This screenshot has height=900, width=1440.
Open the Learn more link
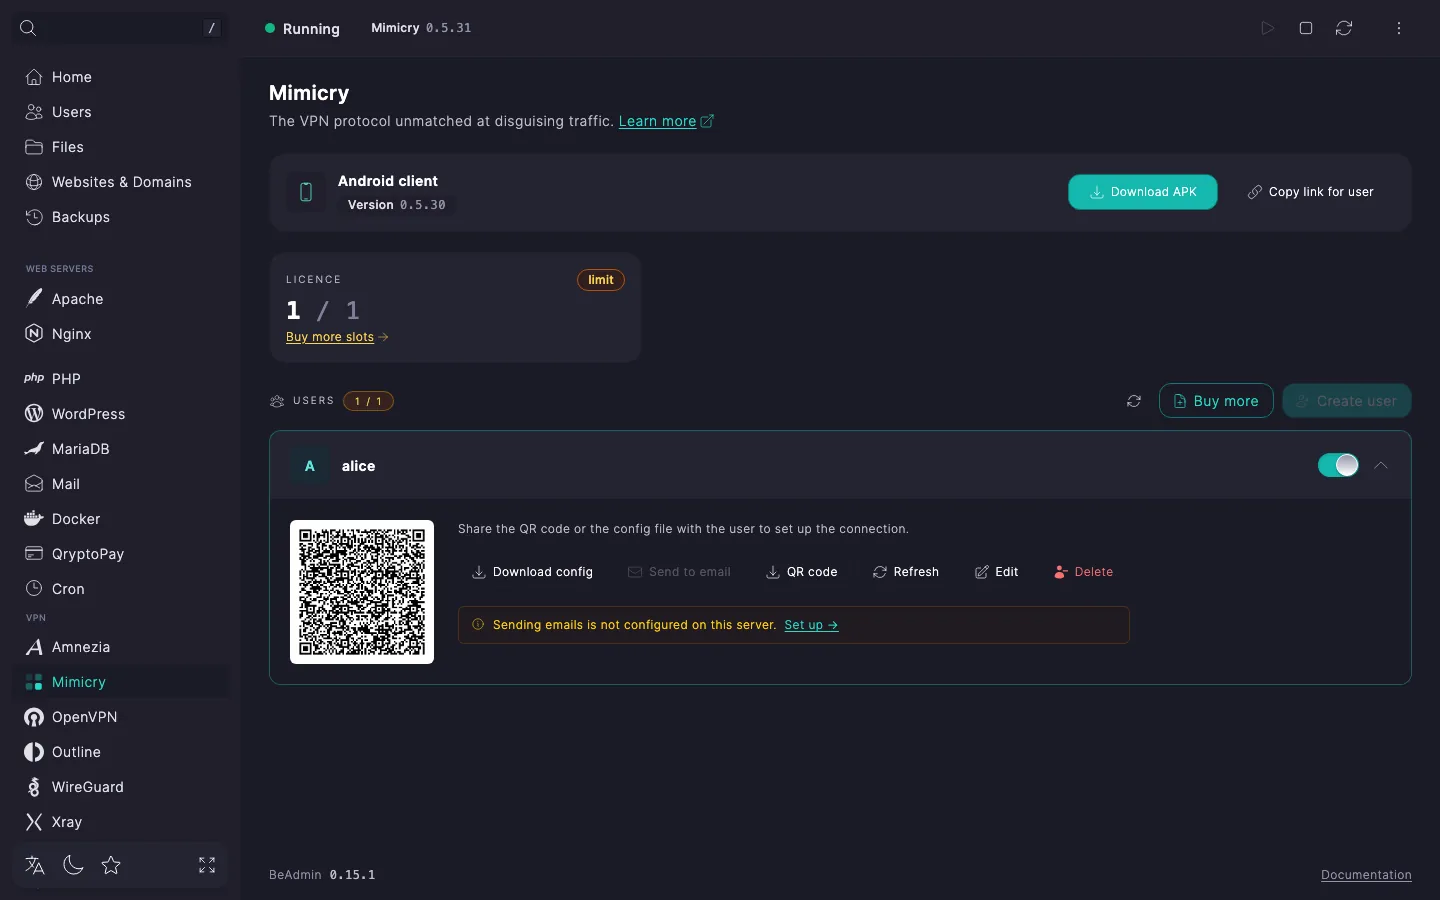click(666, 121)
